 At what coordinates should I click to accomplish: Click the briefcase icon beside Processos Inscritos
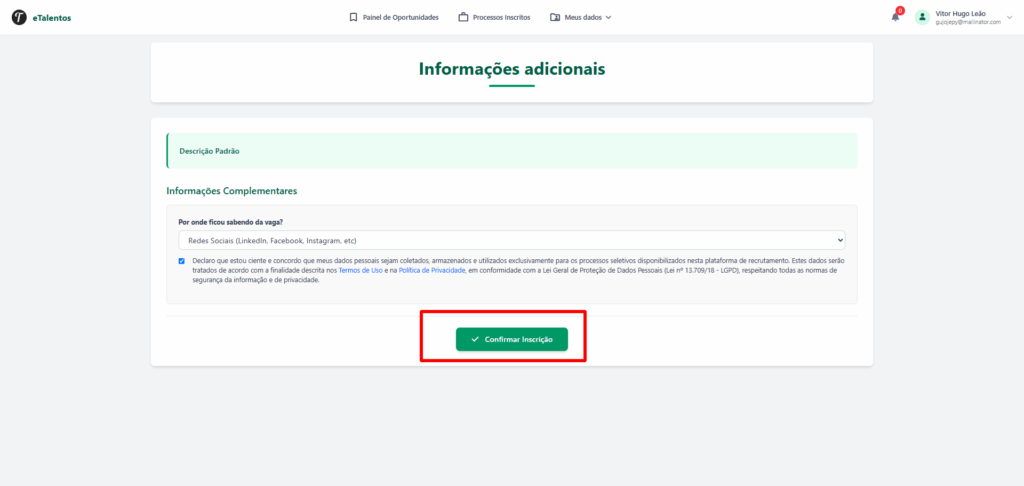pyautogui.click(x=463, y=18)
